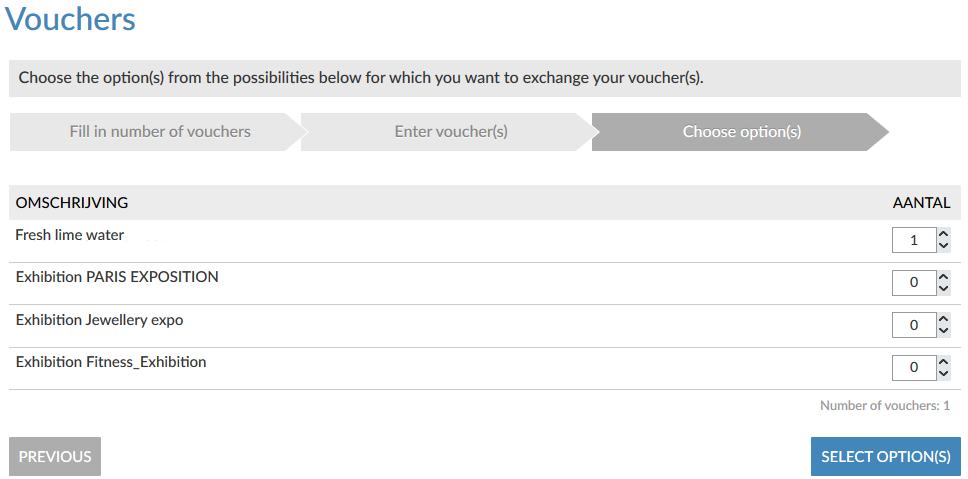The width and height of the screenshot is (968, 479).
Task: Click the SELECT OPTION(S) button
Action: 885,456
